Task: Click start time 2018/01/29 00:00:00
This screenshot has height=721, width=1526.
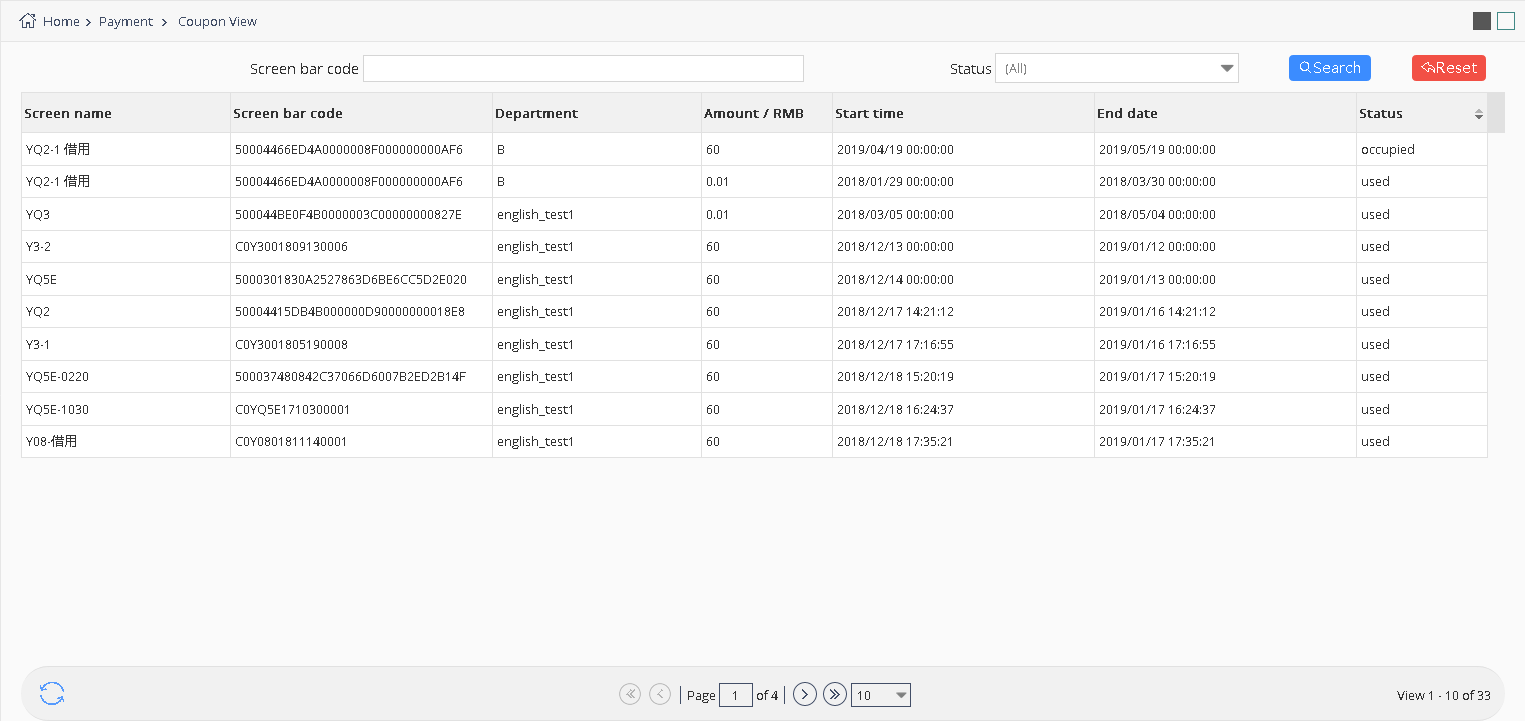Action: pyautogui.click(x=896, y=182)
